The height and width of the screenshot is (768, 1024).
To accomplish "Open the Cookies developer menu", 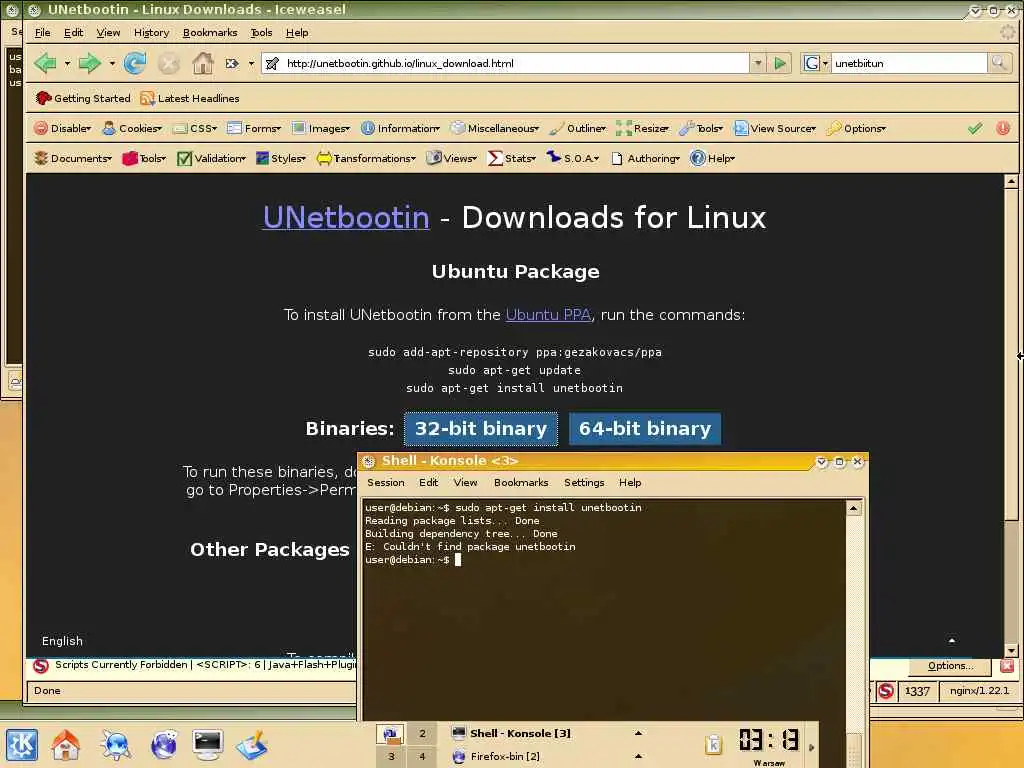I will (x=132, y=129).
